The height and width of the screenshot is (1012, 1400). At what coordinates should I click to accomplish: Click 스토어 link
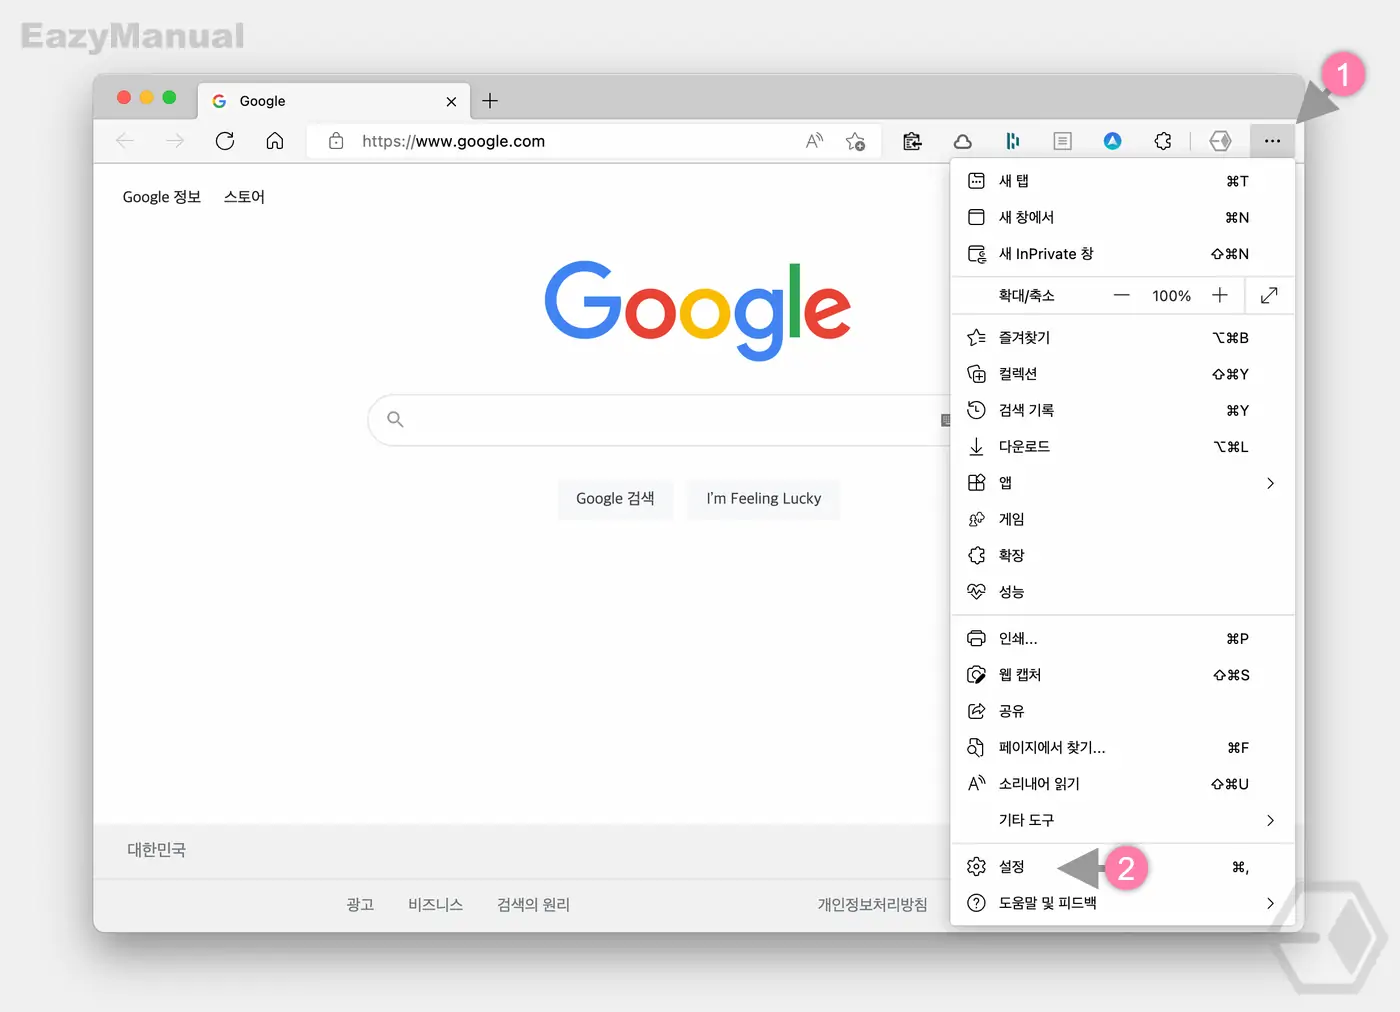tap(244, 197)
